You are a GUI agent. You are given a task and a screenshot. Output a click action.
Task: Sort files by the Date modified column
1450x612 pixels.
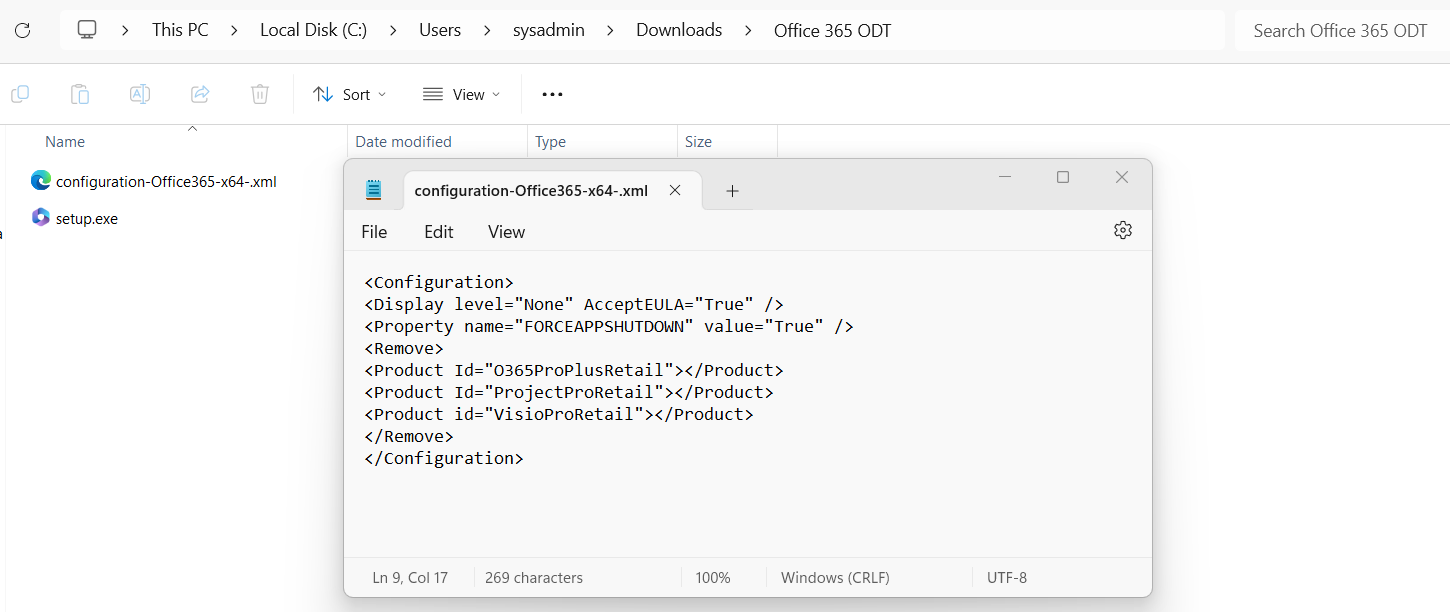402,141
